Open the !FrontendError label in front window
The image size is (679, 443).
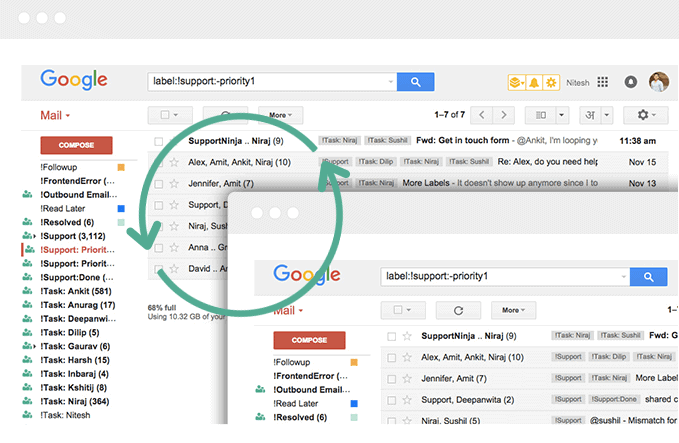click(310, 376)
